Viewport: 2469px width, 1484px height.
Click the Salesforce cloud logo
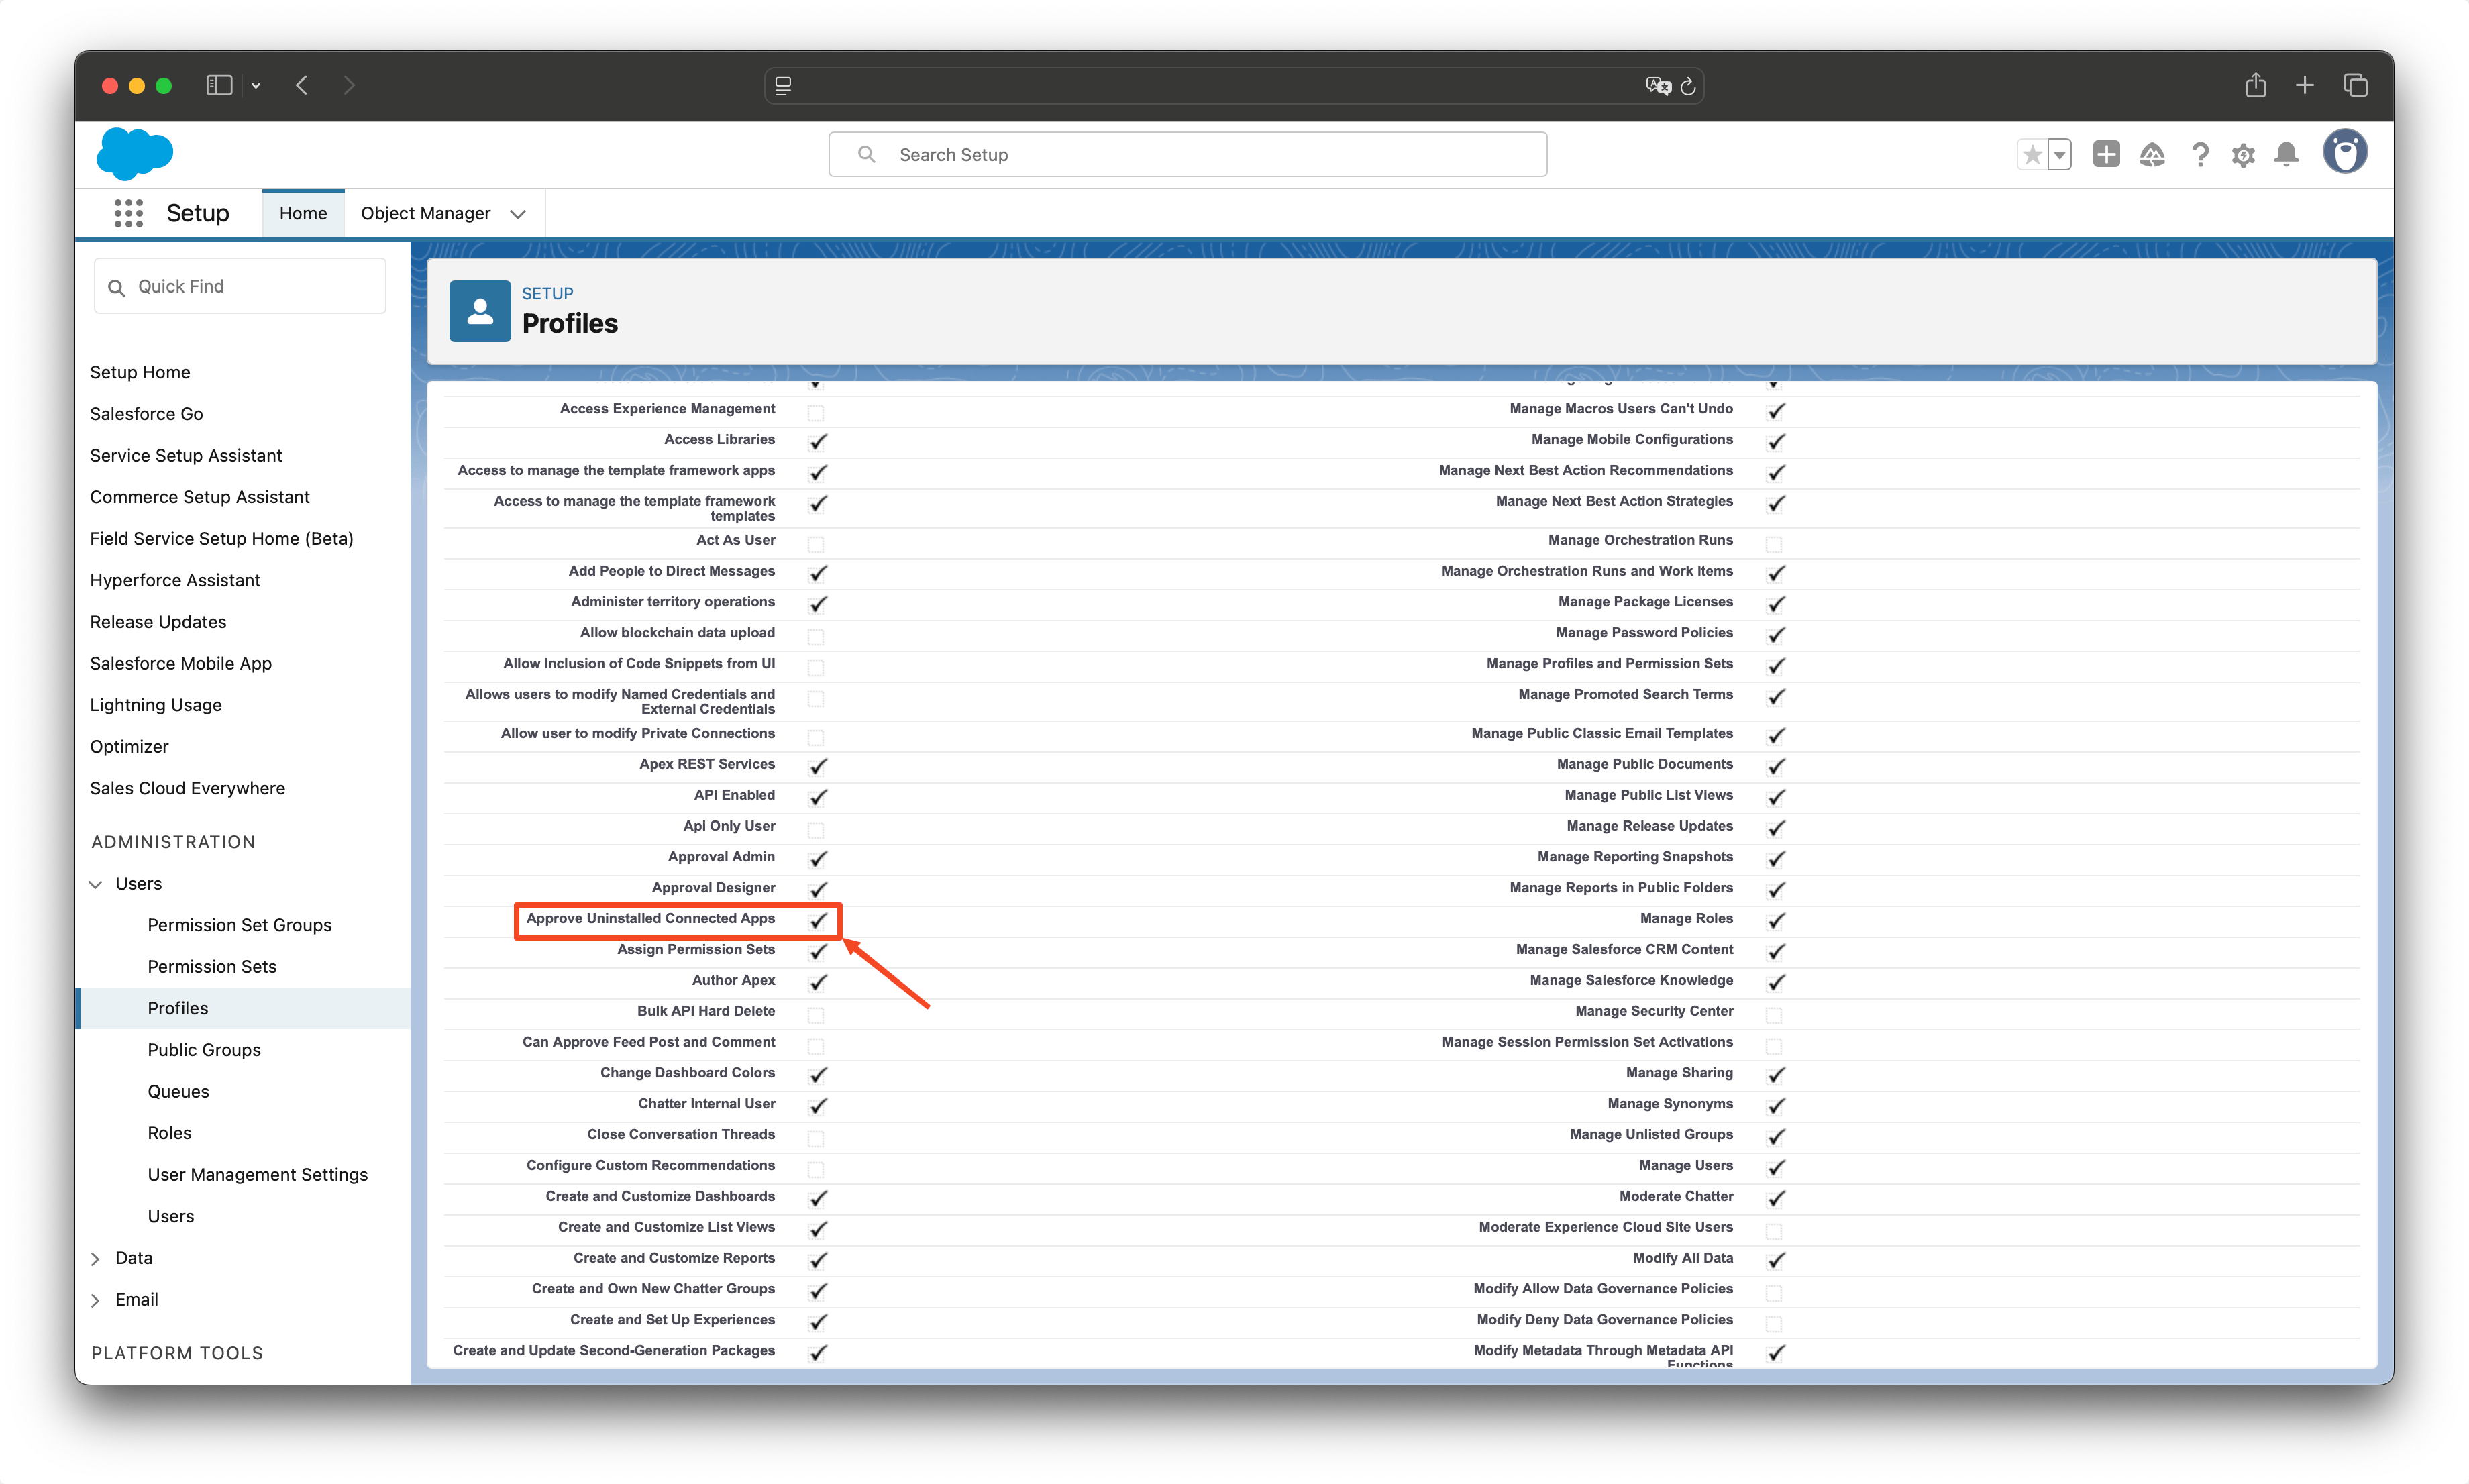point(135,154)
